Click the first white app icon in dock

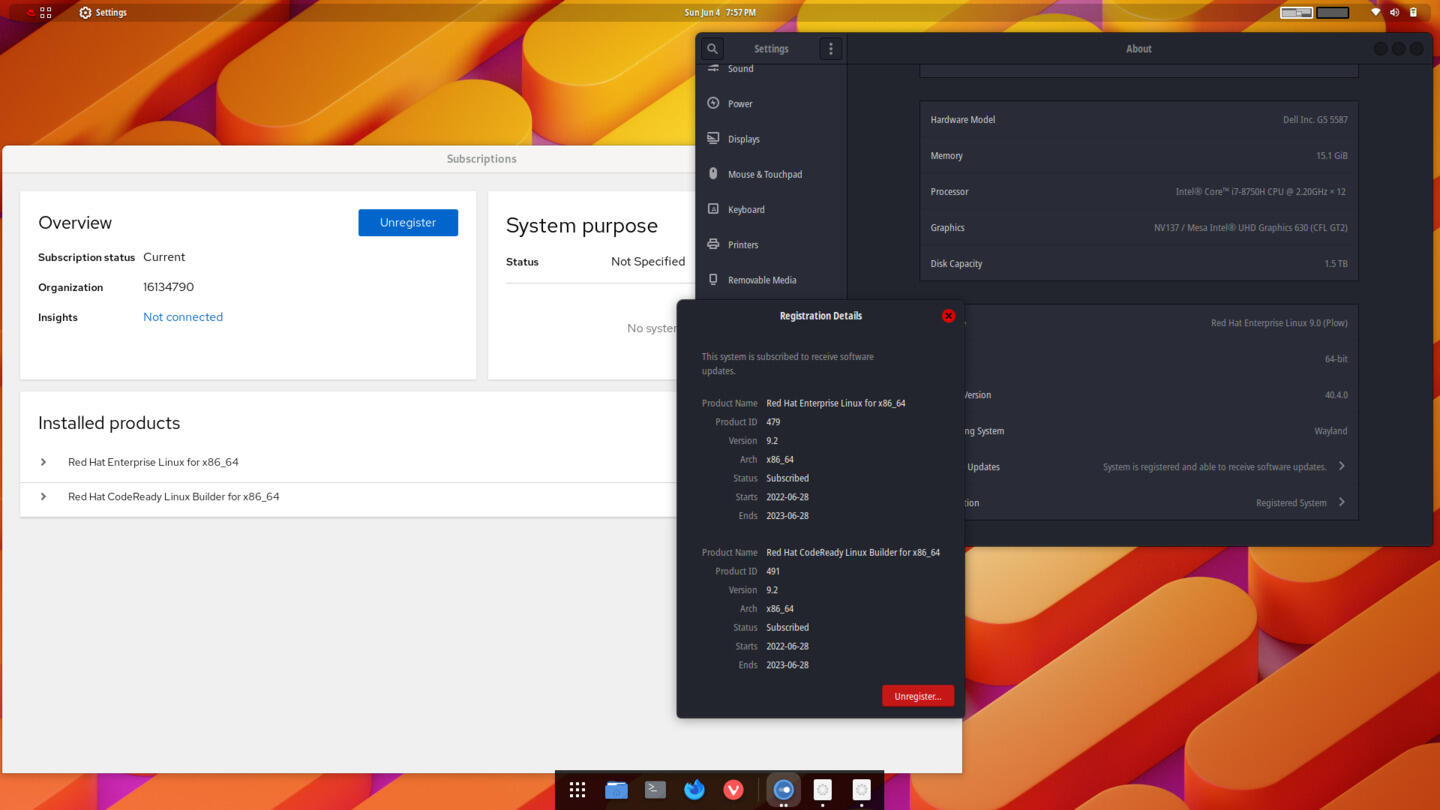point(822,790)
